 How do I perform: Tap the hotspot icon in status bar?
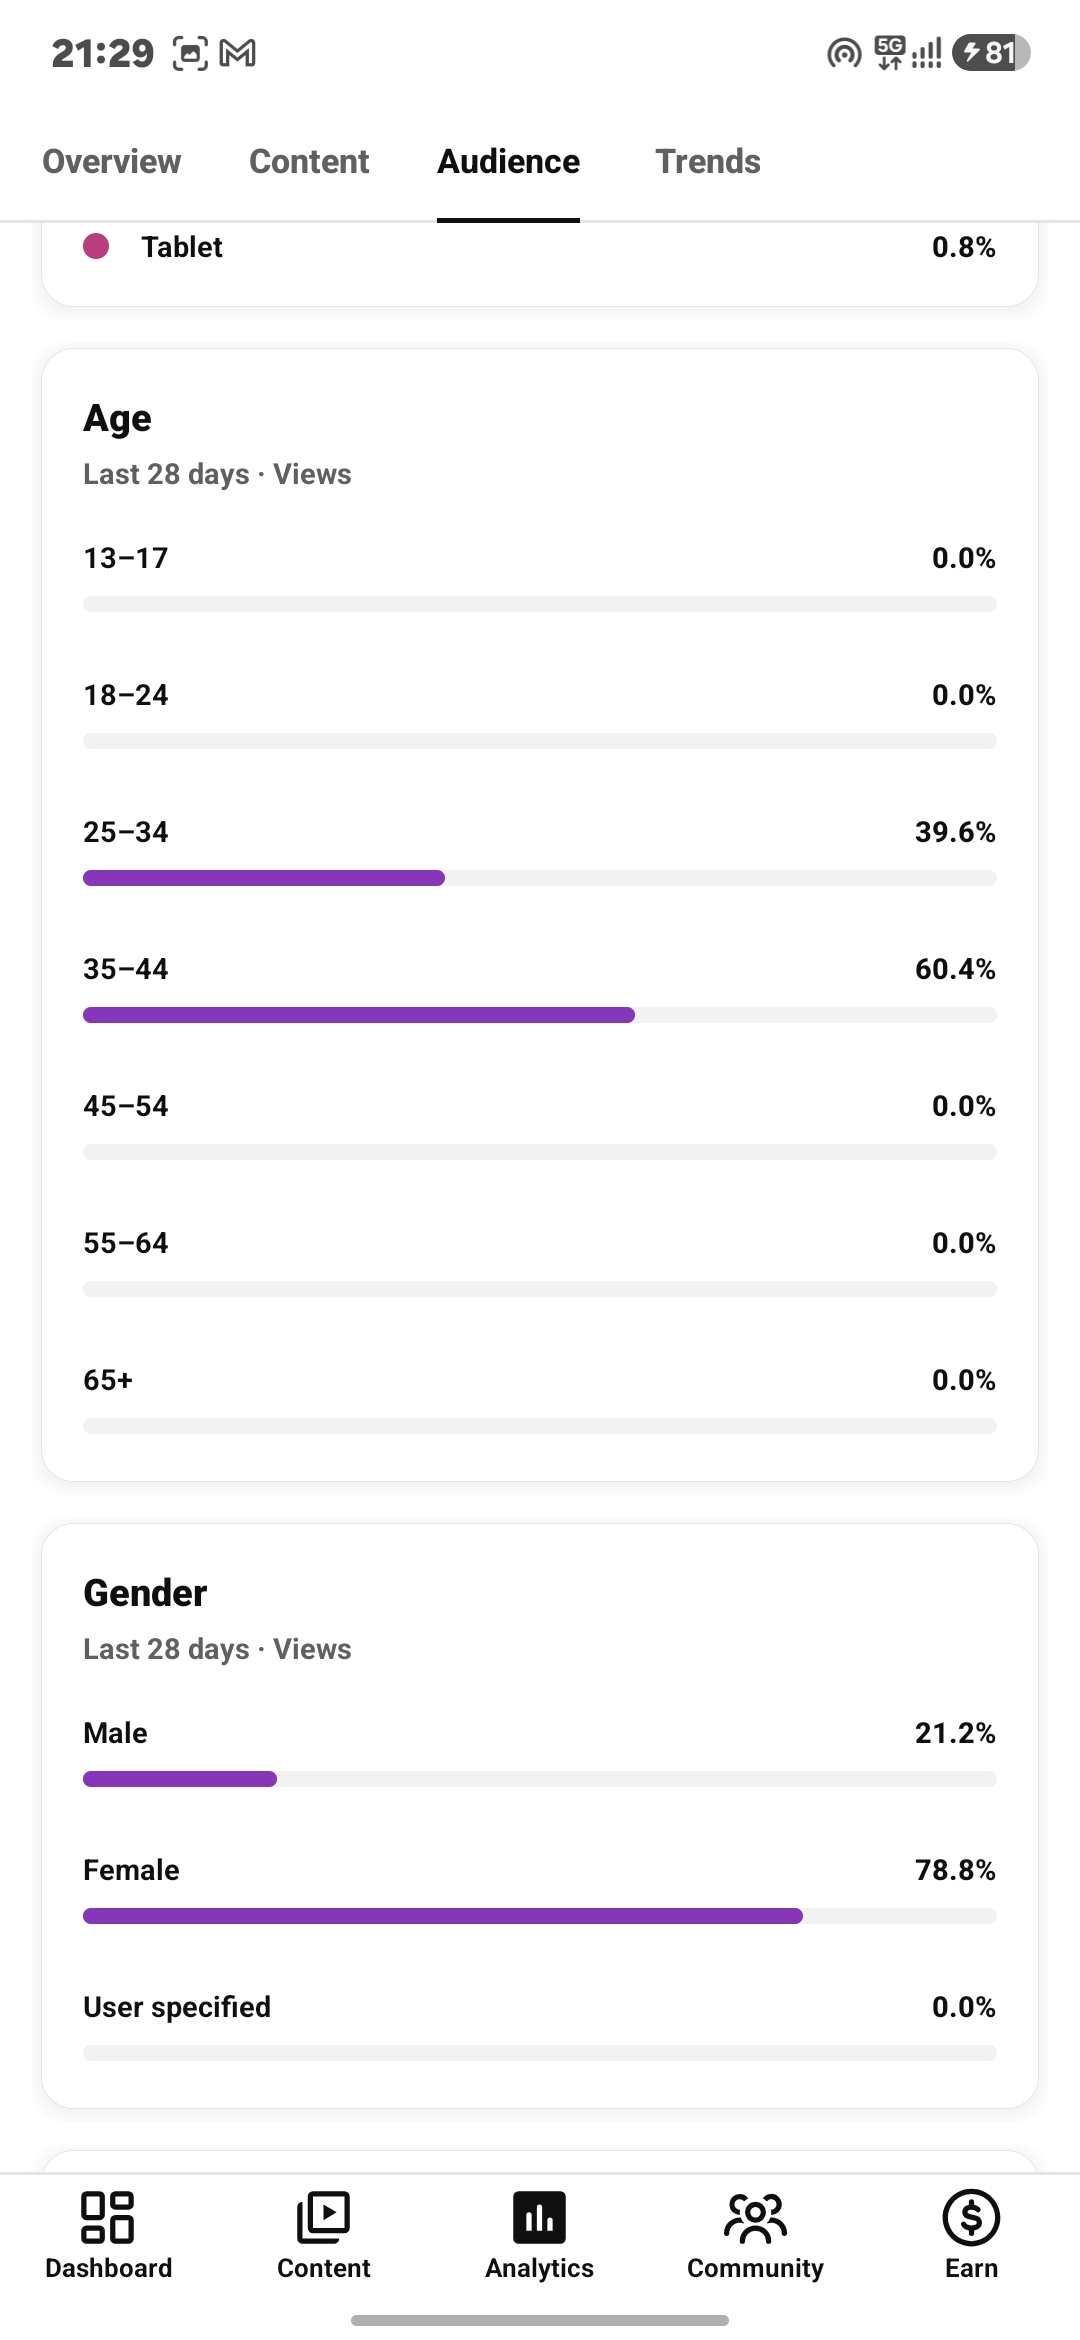tap(844, 53)
